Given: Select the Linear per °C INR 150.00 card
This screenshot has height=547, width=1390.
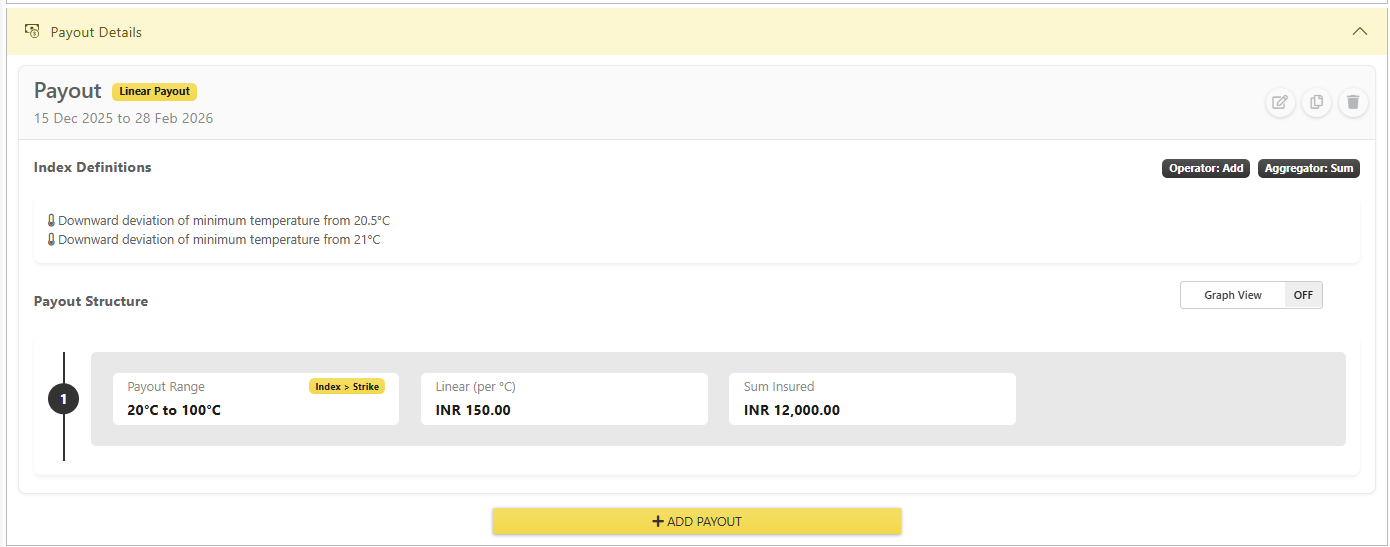Looking at the screenshot, I should coord(564,399).
